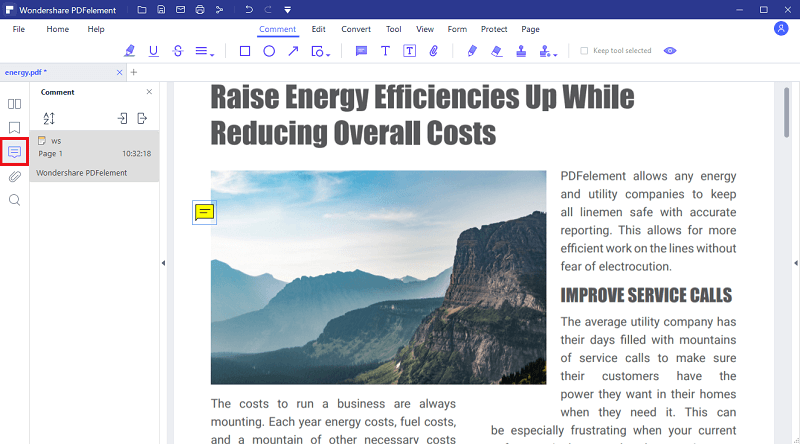Open the quick access toolbar dropdown
The image size is (800, 444).
pos(288,10)
